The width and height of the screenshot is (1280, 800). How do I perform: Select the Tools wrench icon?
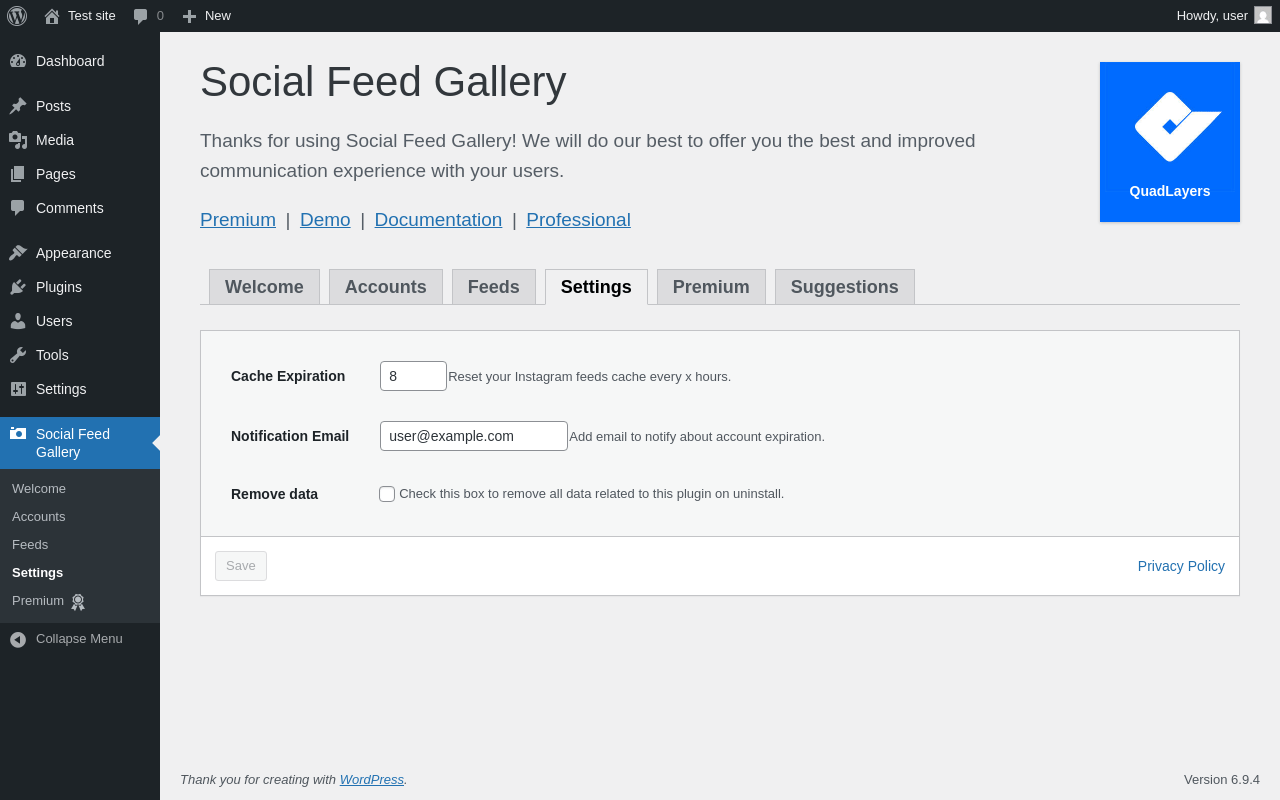coord(18,355)
